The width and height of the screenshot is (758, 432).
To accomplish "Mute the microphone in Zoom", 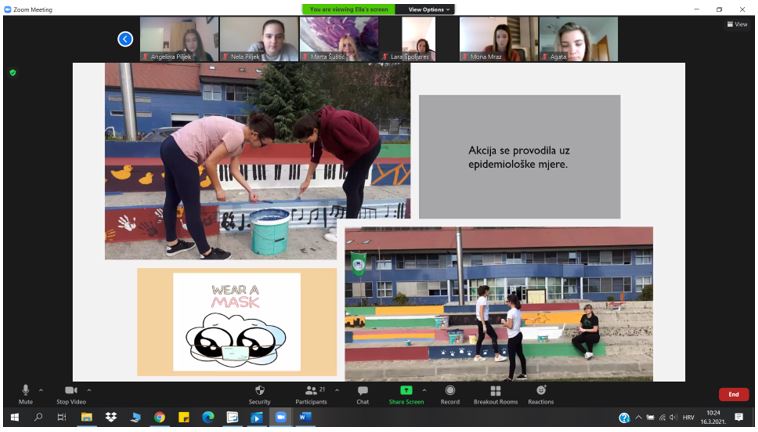I will (x=25, y=391).
